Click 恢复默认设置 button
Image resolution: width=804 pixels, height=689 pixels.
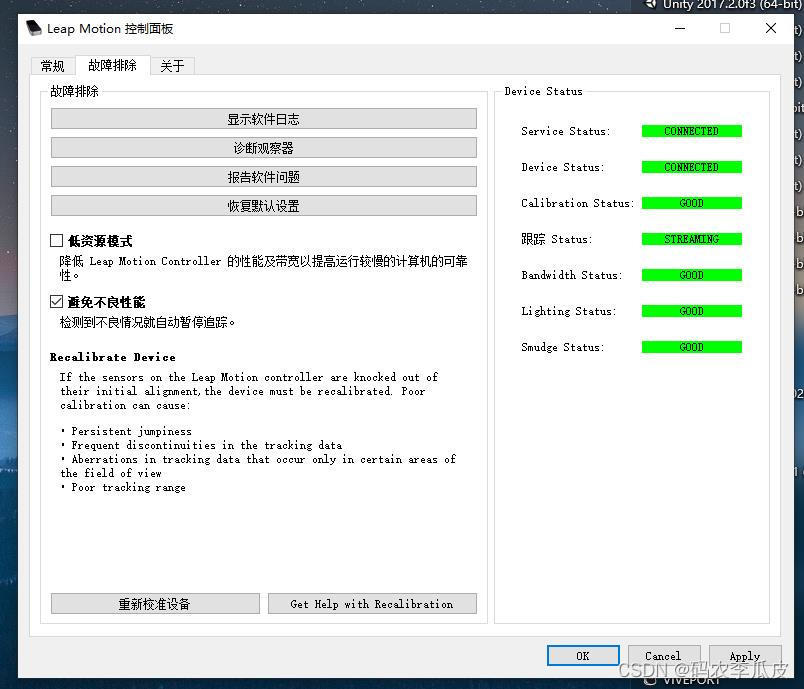coord(264,206)
